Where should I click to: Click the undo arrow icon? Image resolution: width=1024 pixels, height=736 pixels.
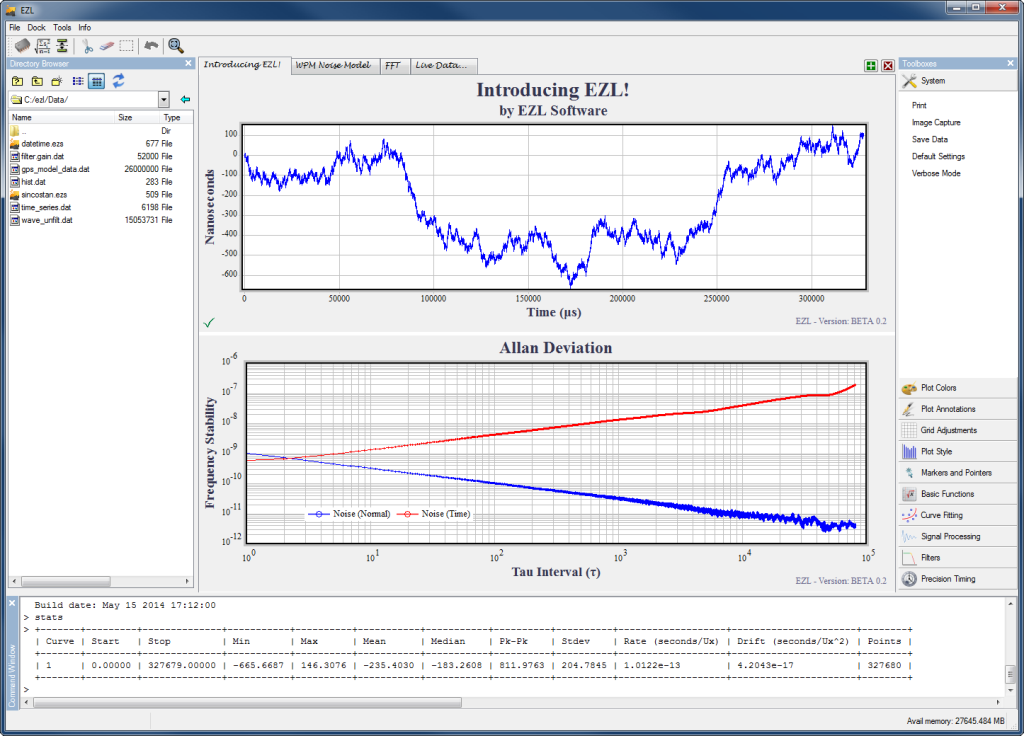click(151, 46)
